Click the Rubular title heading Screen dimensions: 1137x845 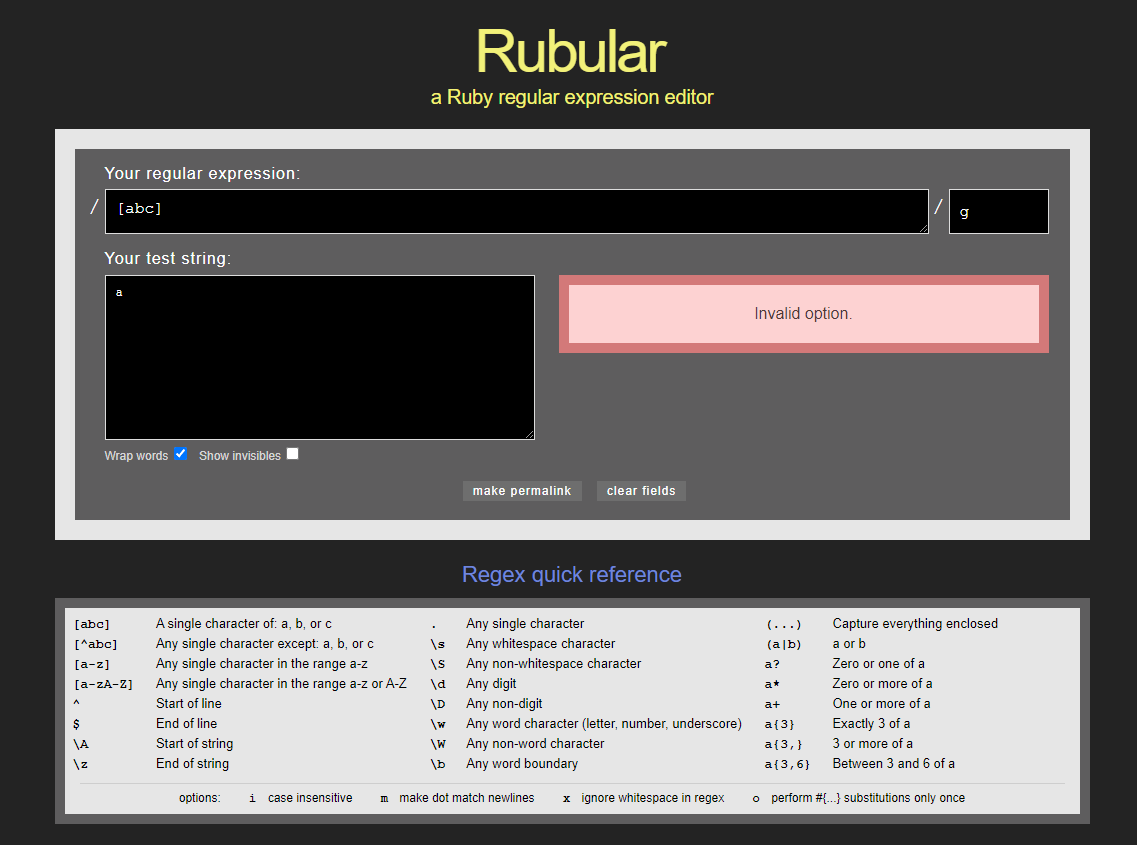point(571,51)
